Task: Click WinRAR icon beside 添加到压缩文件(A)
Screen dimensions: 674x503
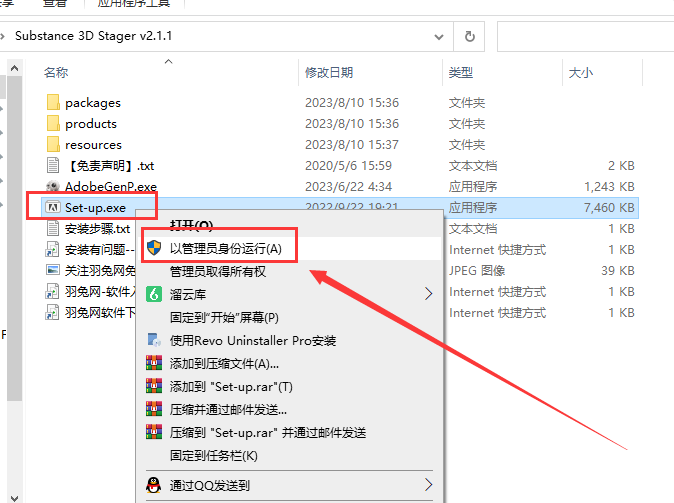Action: (154, 363)
